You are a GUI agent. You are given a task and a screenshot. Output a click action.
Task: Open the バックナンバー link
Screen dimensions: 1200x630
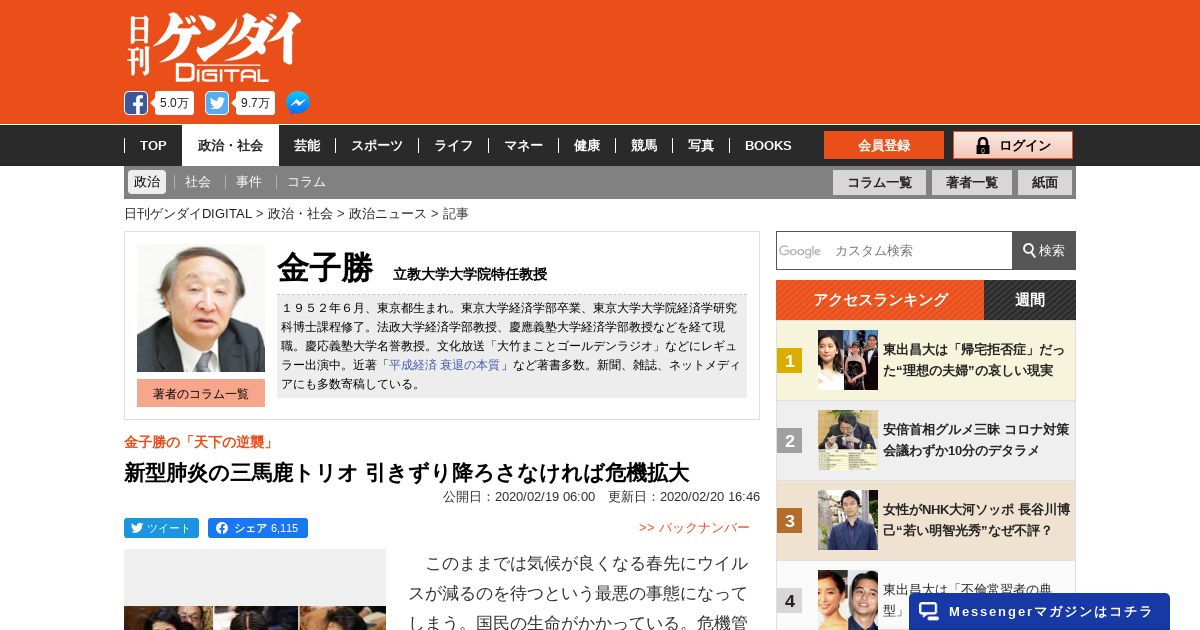(x=694, y=527)
